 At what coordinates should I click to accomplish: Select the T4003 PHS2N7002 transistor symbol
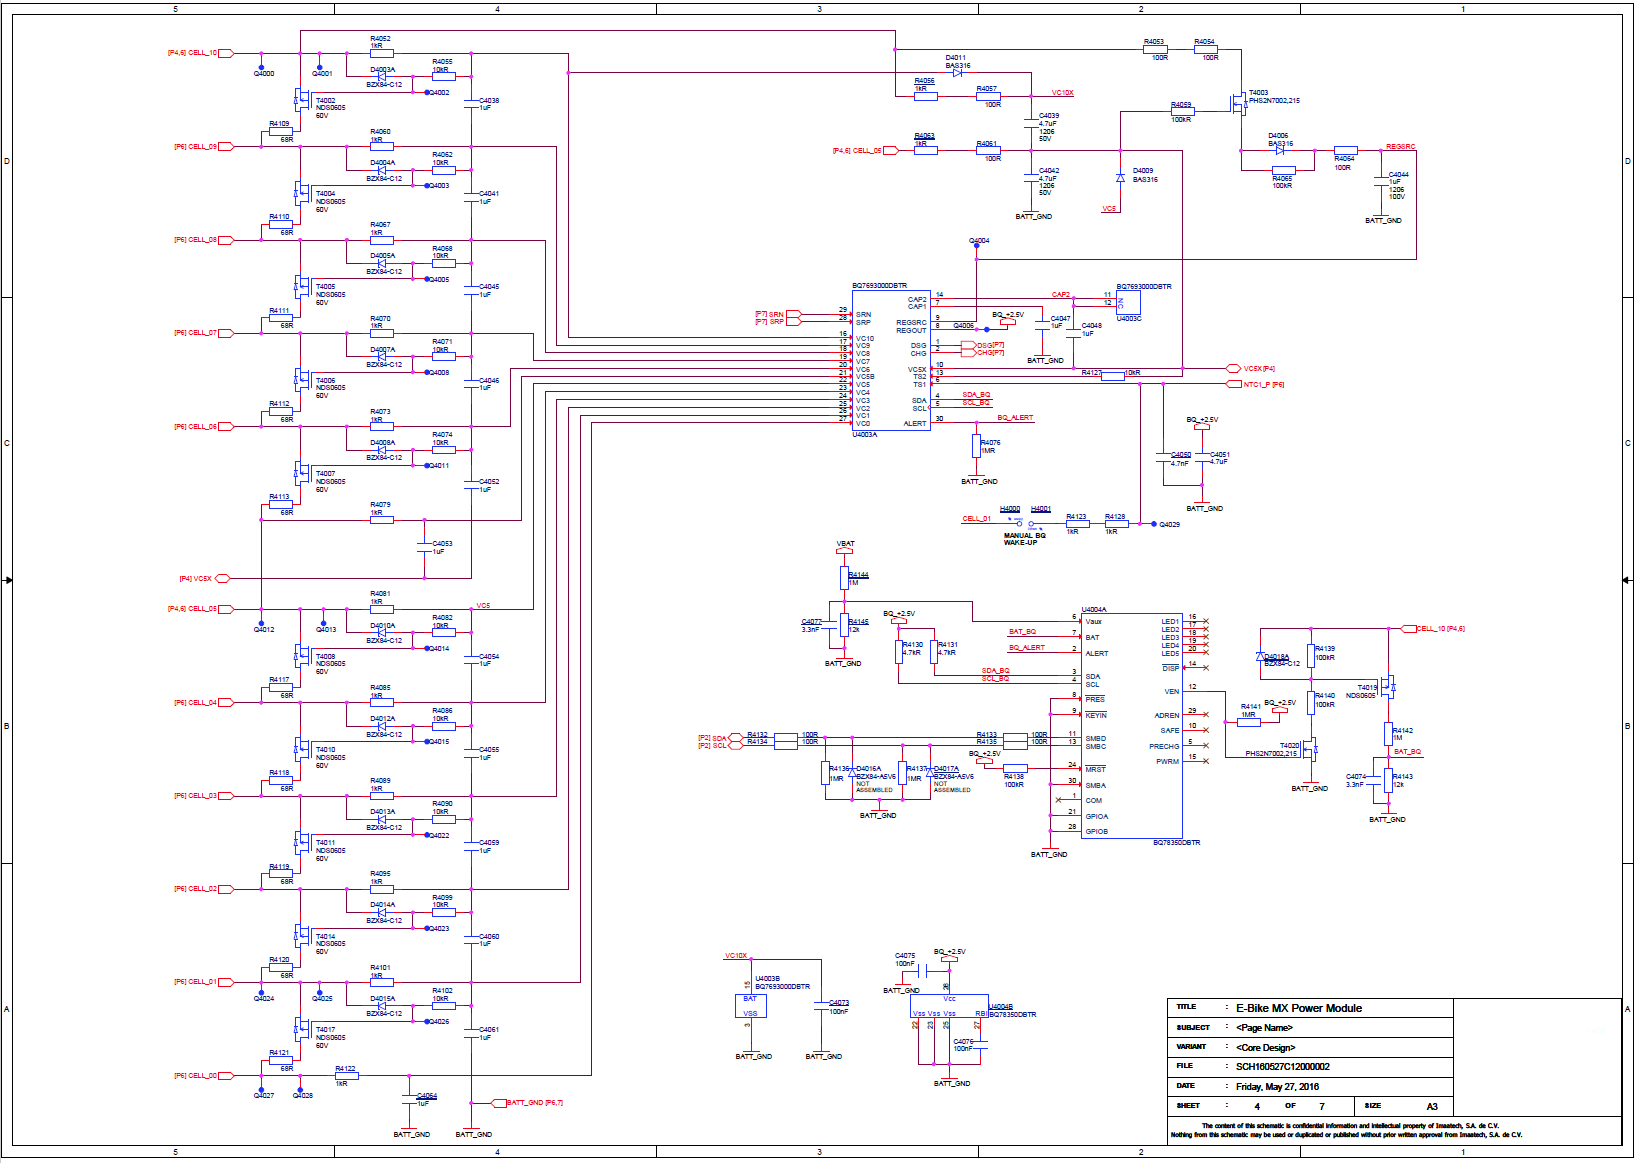click(x=1240, y=101)
